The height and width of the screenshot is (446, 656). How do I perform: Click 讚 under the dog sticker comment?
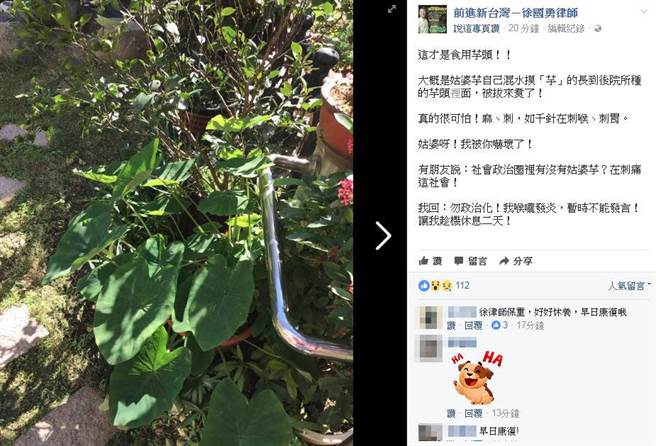(451, 413)
